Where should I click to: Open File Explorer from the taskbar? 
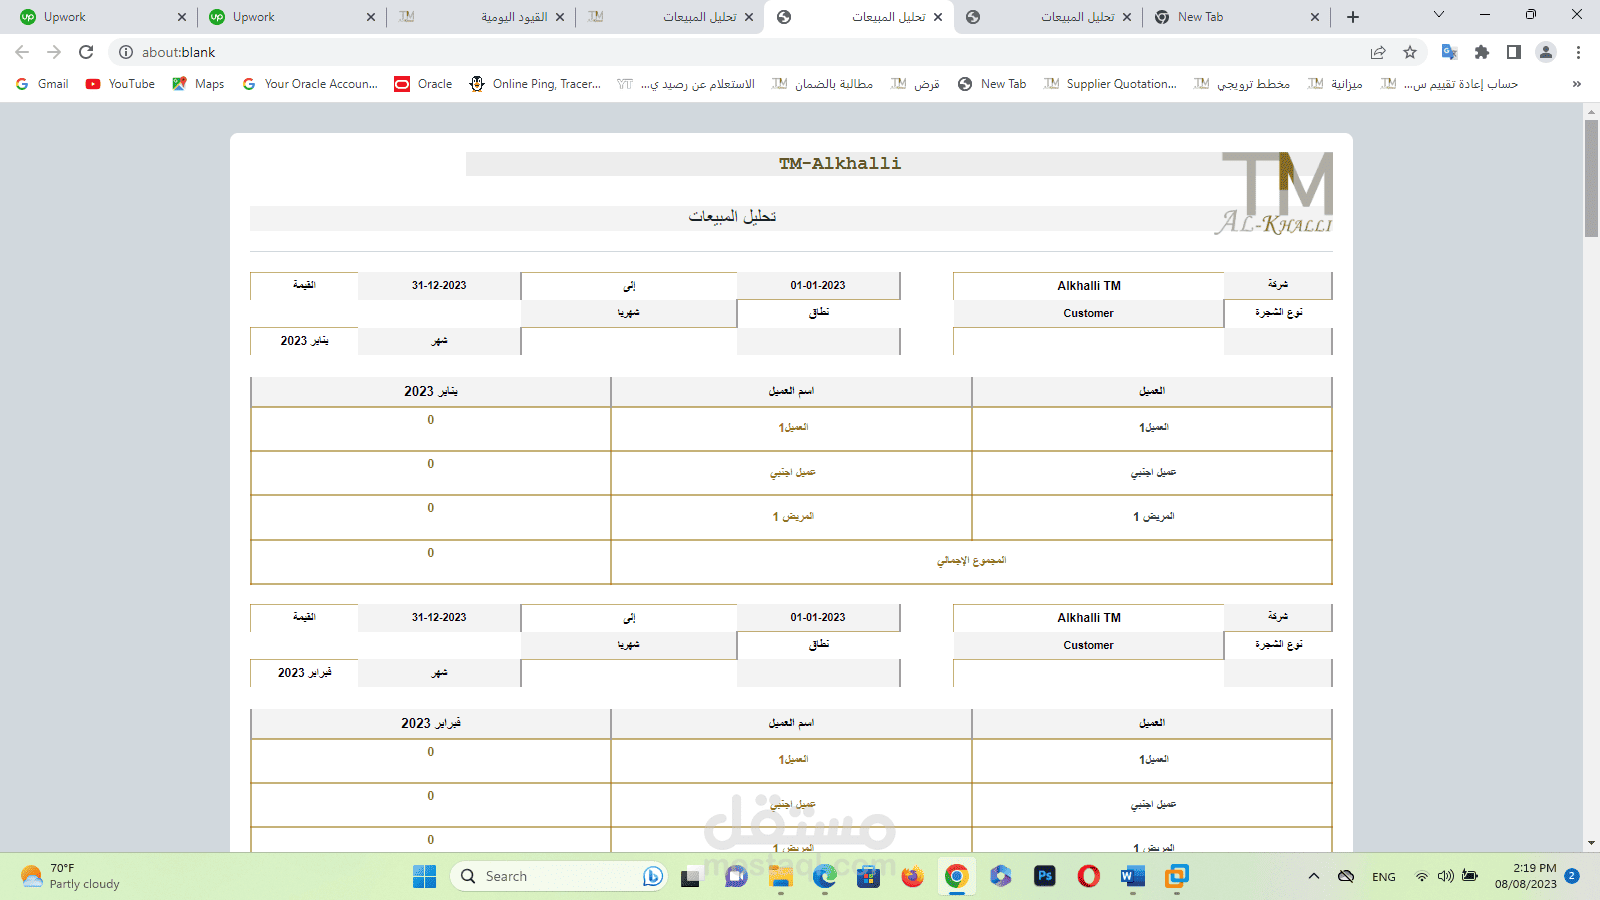coord(781,876)
